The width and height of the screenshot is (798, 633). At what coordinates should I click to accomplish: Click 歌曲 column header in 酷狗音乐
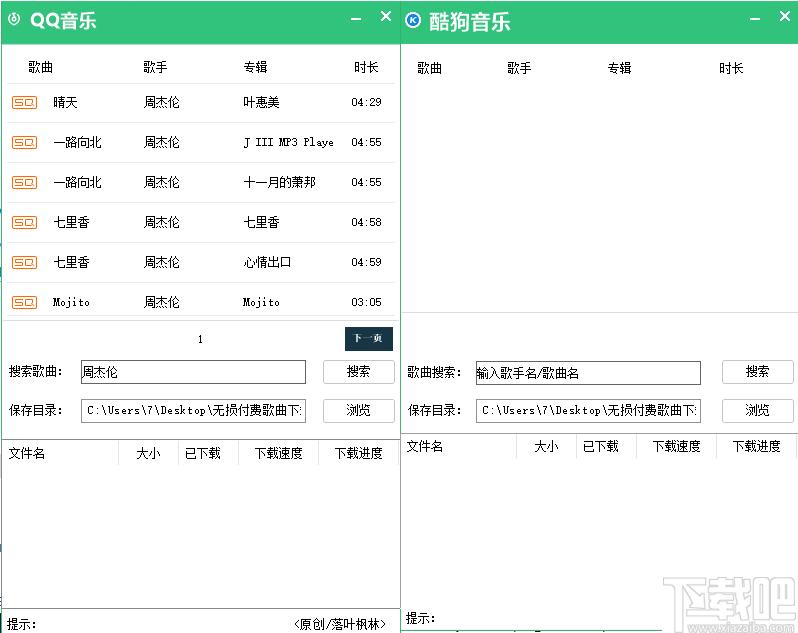click(430, 68)
